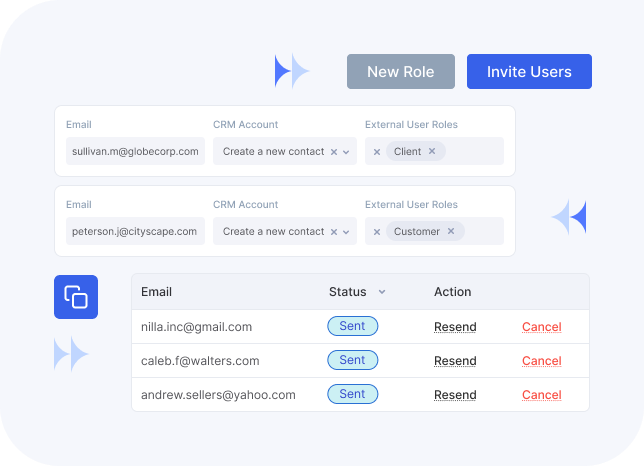Expand CRM Account dropdown for sullivan.m
This screenshot has height=466, width=644.
(x=346, y=152)
